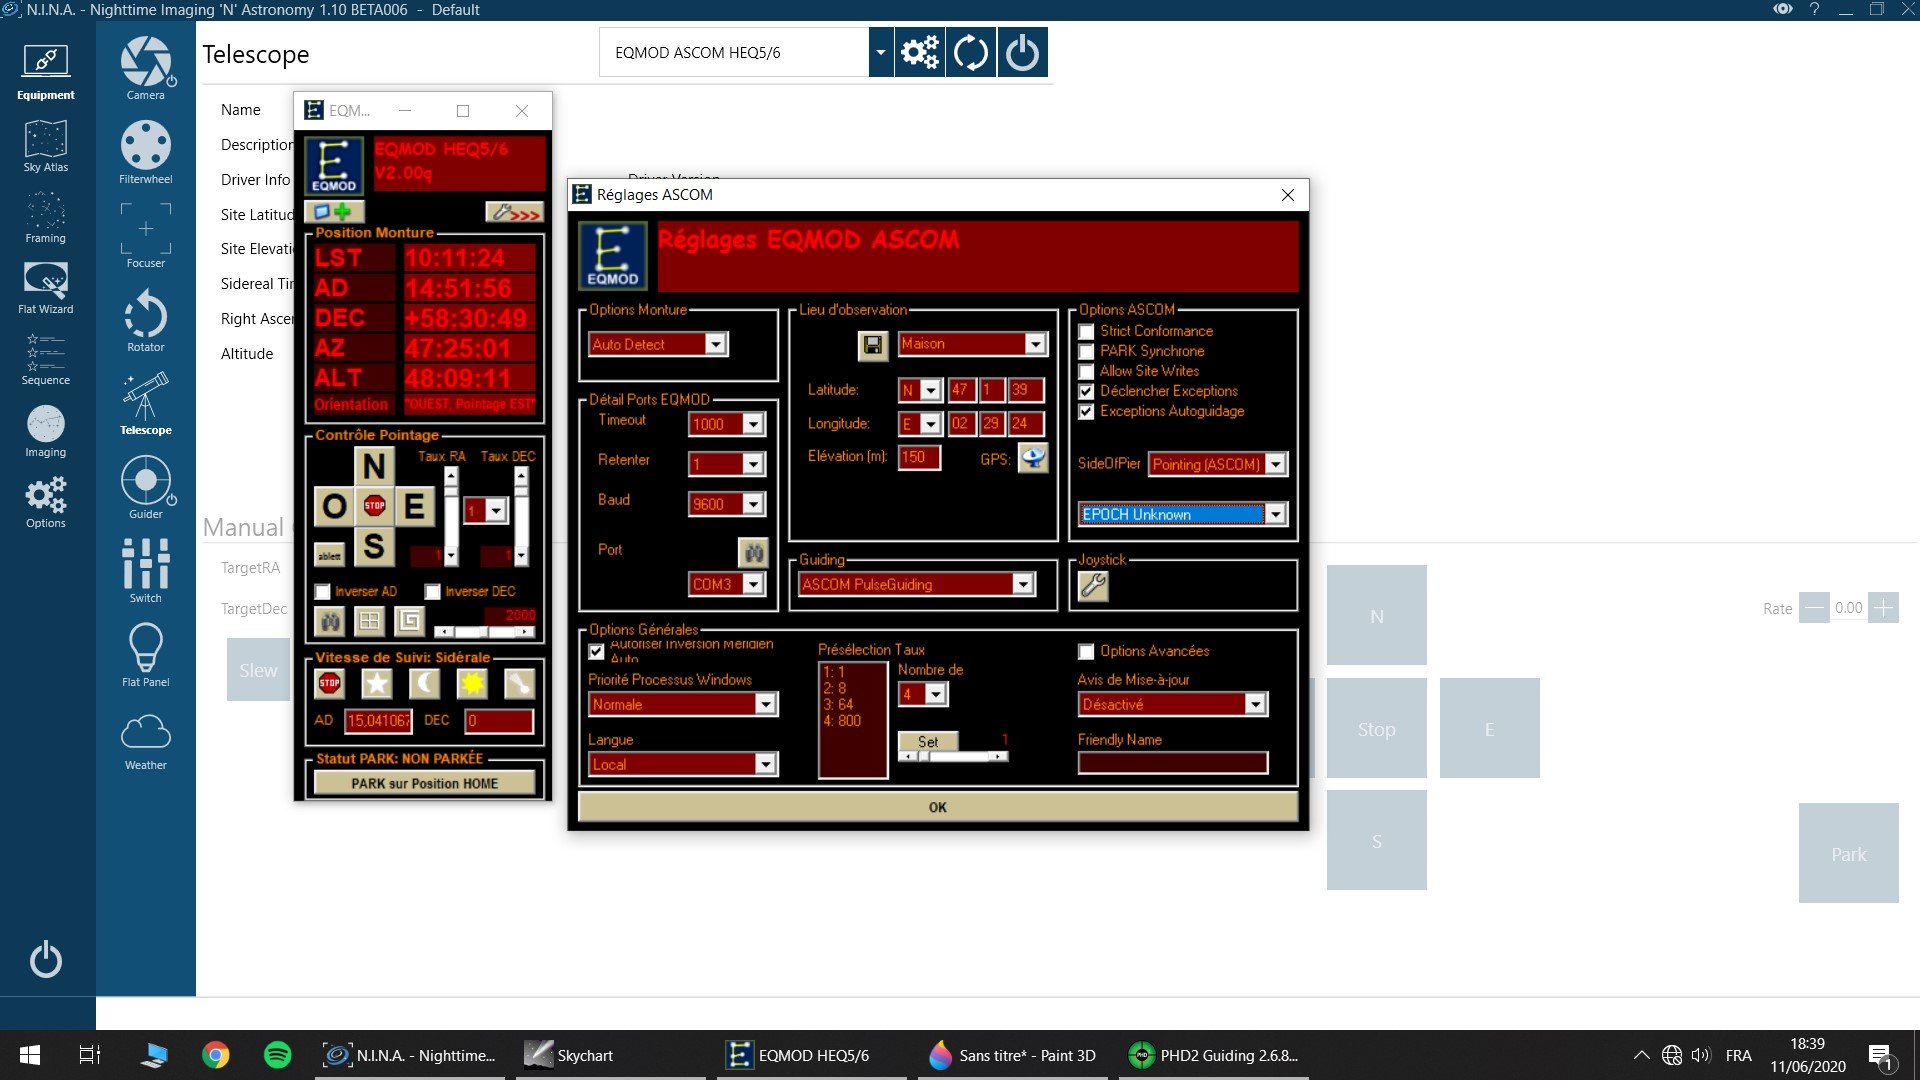Click the Filterwheel equipment icon

coord(146,152)
